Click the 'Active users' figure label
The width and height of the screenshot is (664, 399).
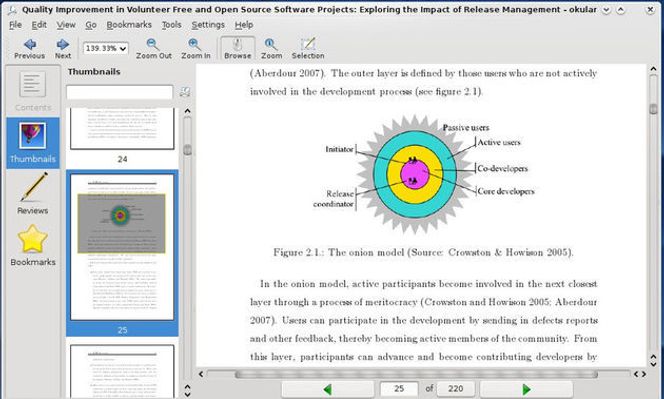coord(499,143)
